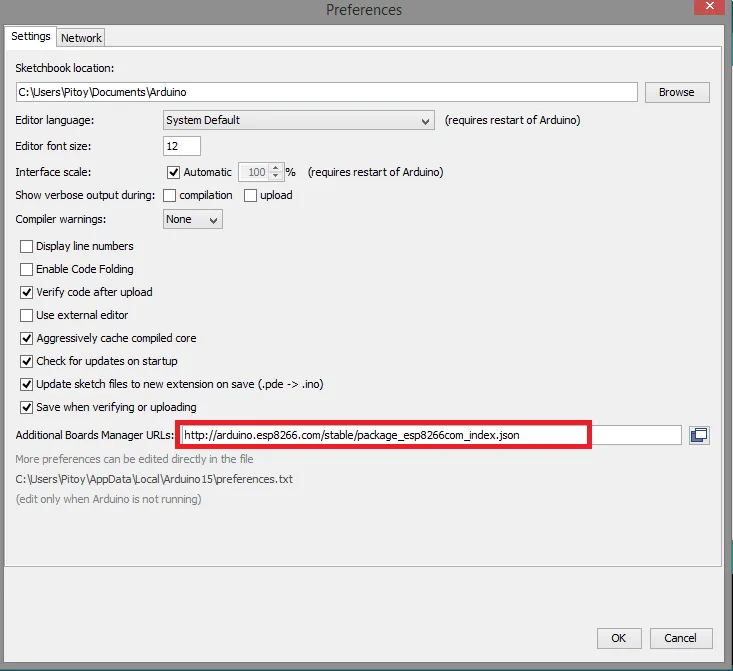733x671 pixels.
Task: Open the Editor language dropdown
Action: [x=299, y=120]
